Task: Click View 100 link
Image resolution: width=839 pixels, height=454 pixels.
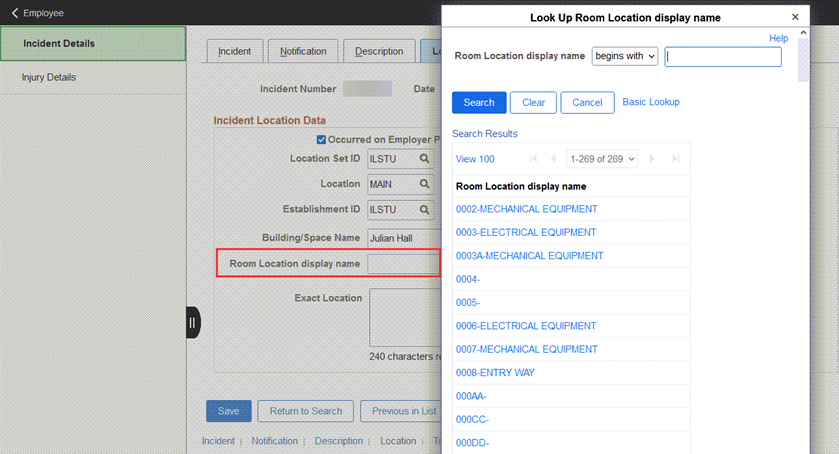Action: [475, 159]
